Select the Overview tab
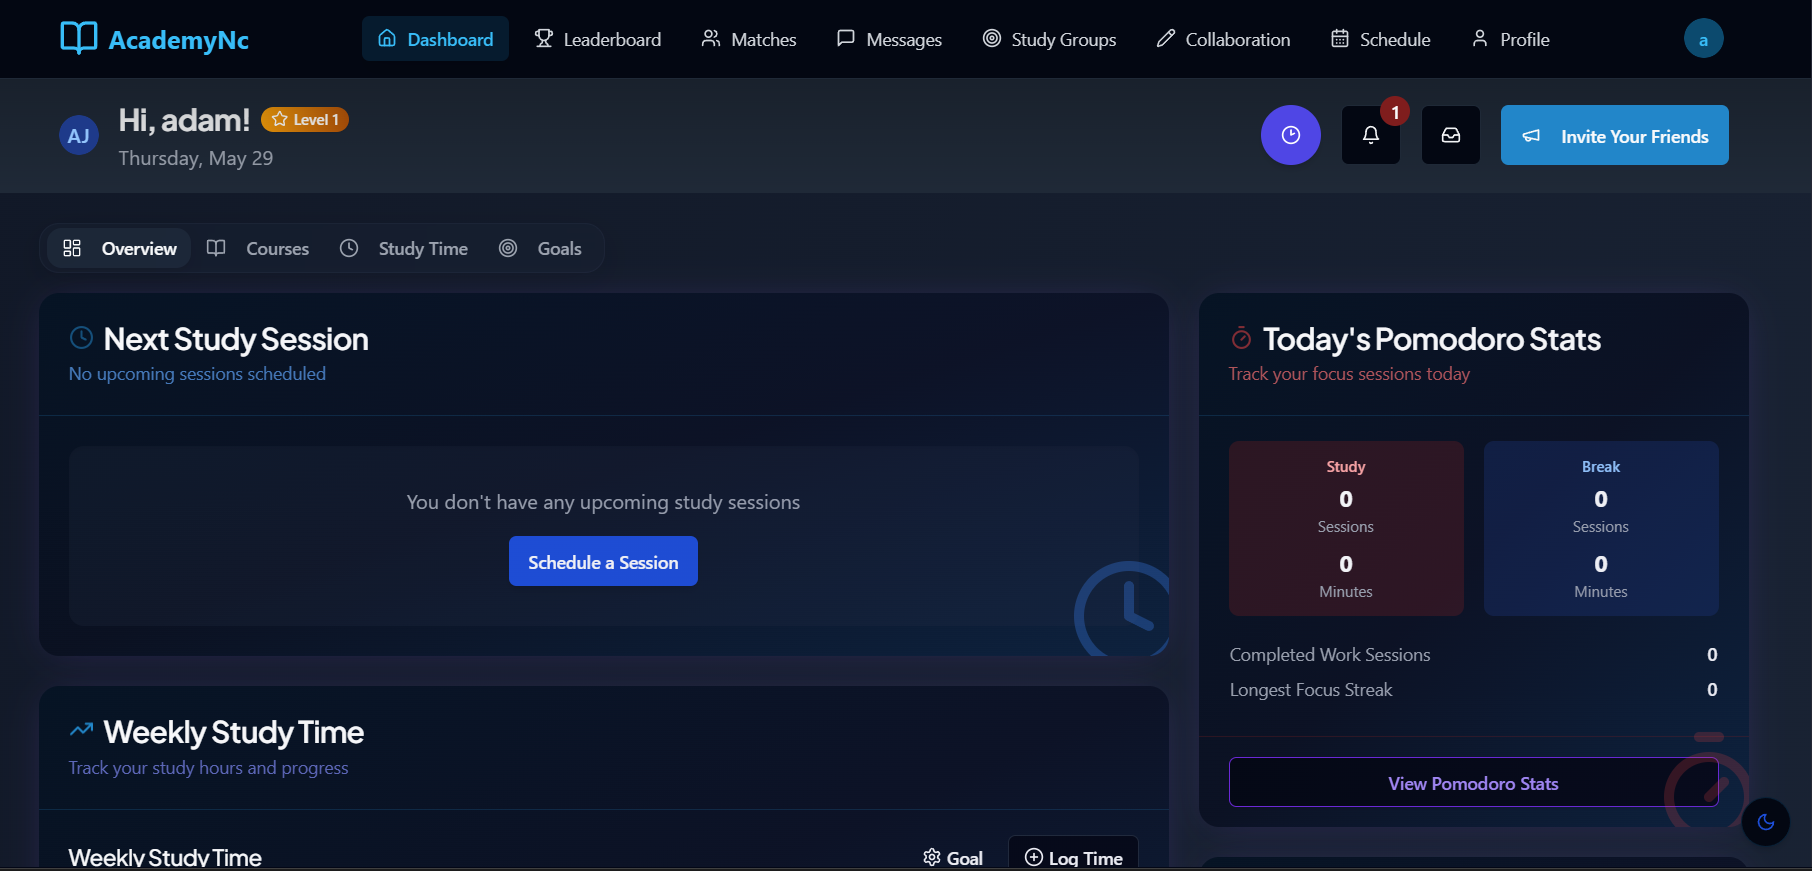This screenshot has width=1812, height=871. point(119,248)
